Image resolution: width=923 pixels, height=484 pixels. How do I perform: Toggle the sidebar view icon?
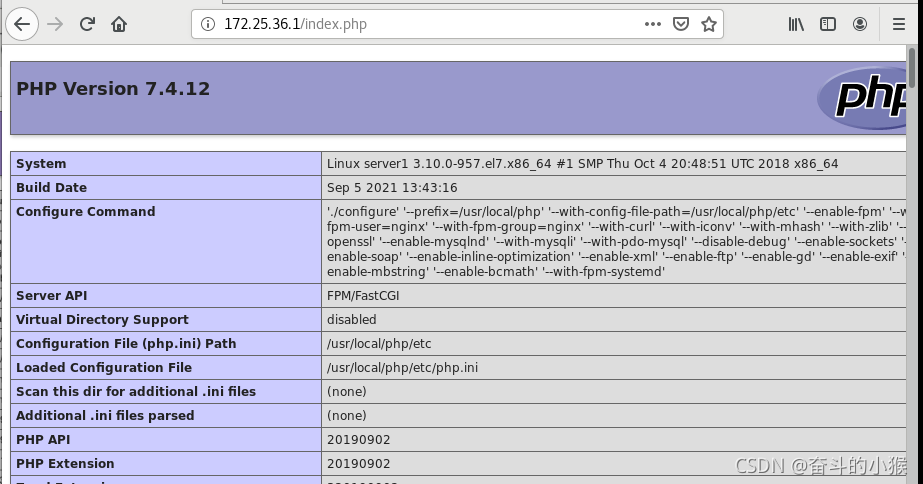click(828, 24)
